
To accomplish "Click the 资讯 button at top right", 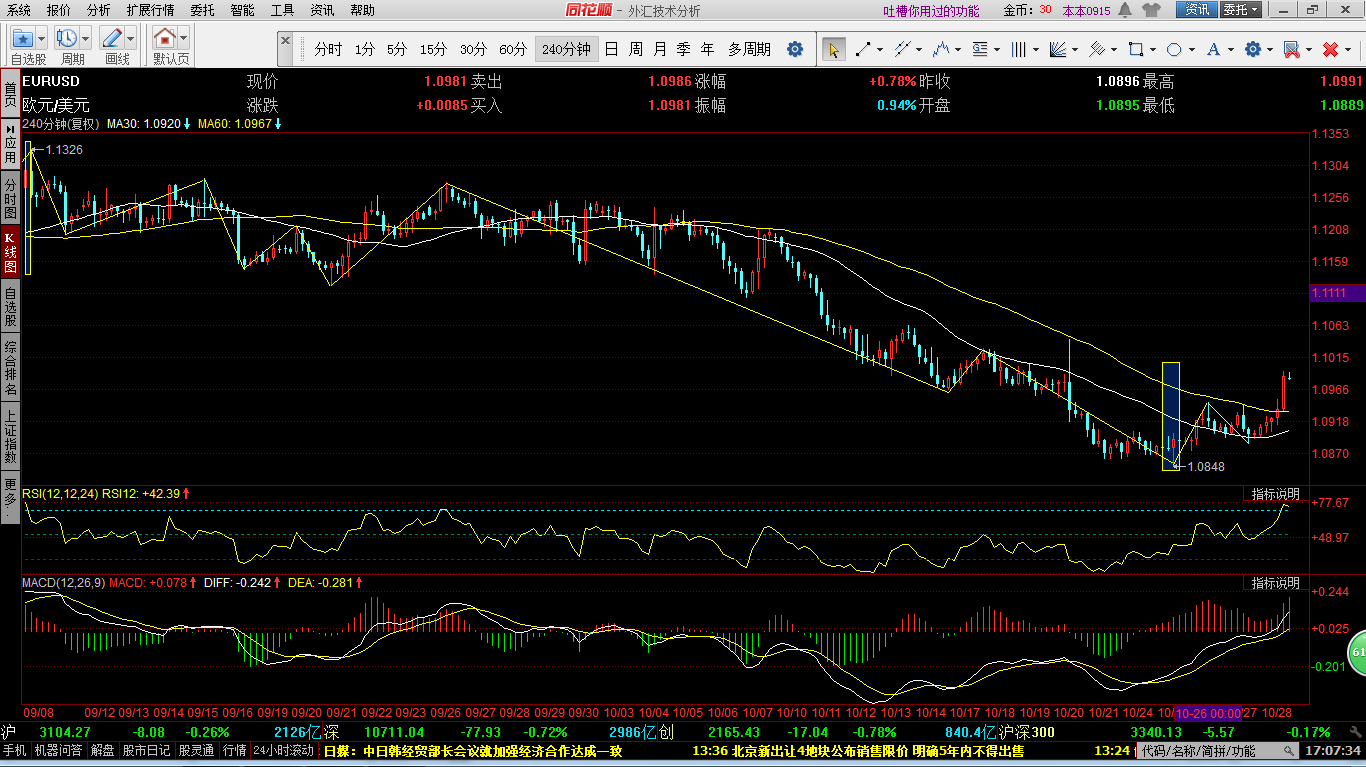I will pos(1197,10).
